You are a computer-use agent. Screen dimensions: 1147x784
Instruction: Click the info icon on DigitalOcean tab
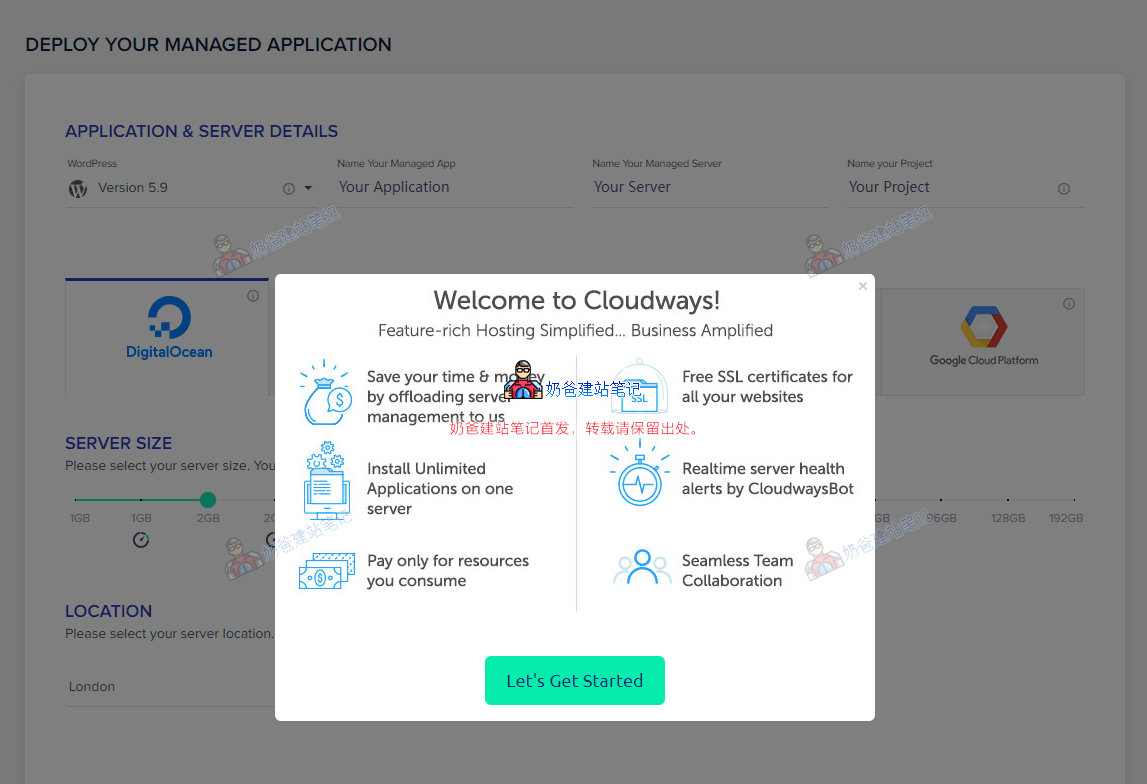point(253,296)
